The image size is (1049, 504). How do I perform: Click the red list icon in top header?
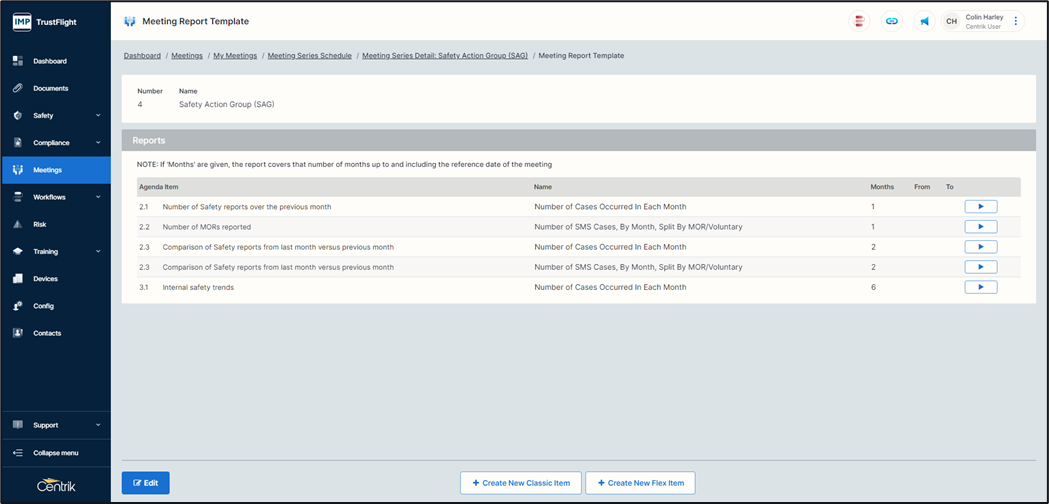(859, 21)
